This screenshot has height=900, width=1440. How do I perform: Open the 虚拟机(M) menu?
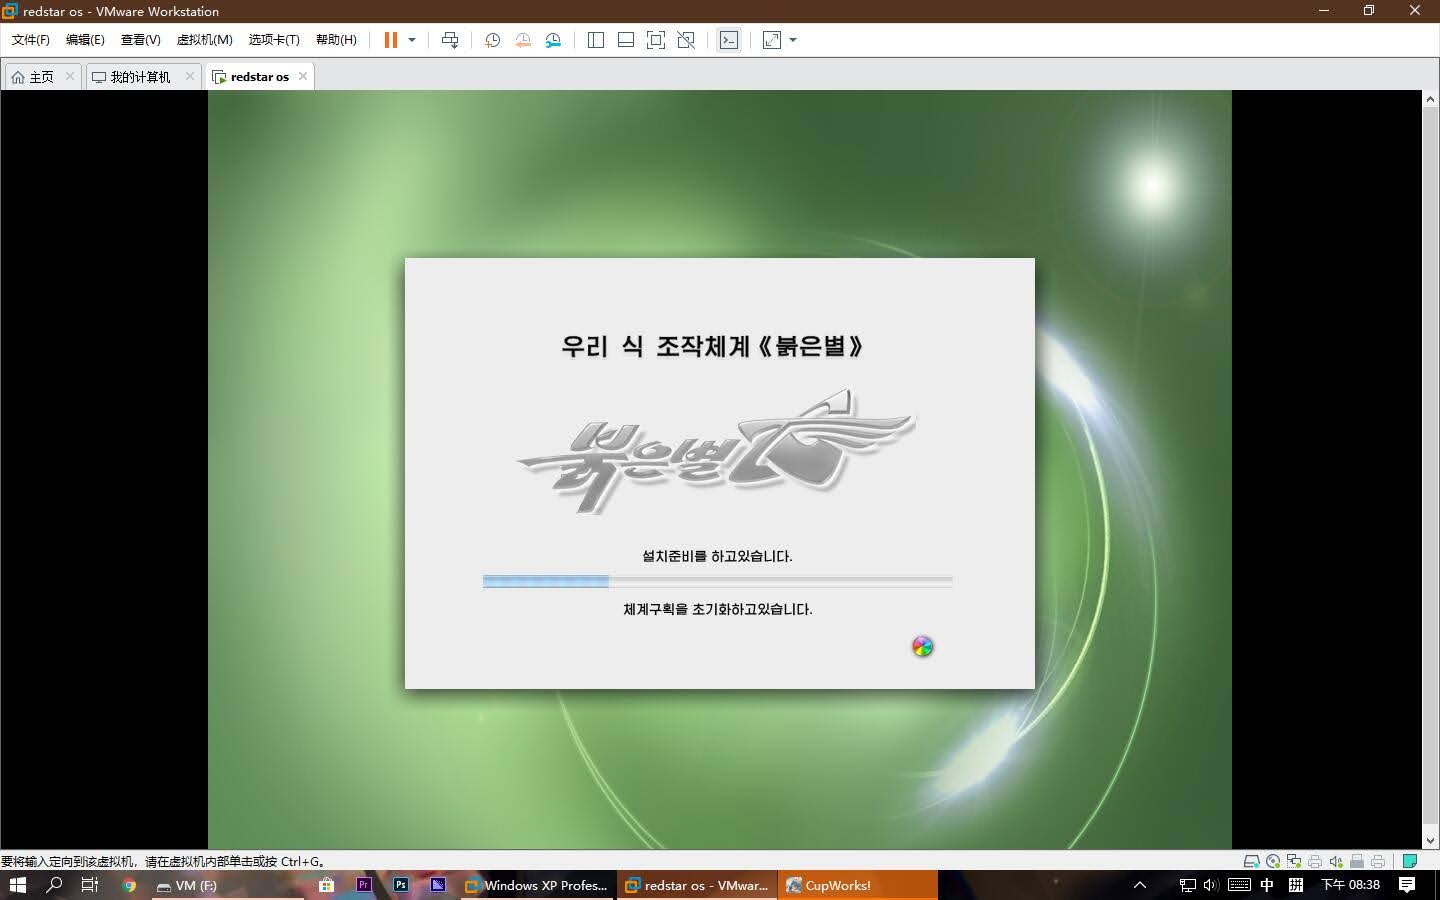[x=204, y=40]
